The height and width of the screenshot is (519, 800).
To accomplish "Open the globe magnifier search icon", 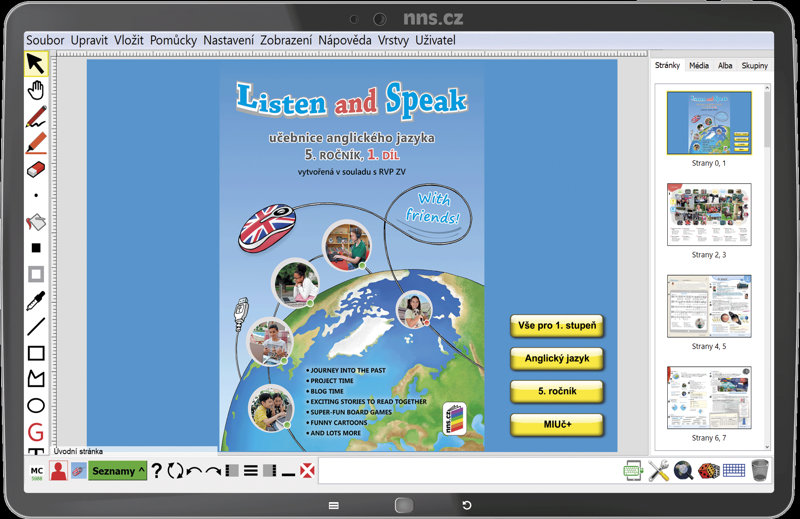I will (684, 471).
